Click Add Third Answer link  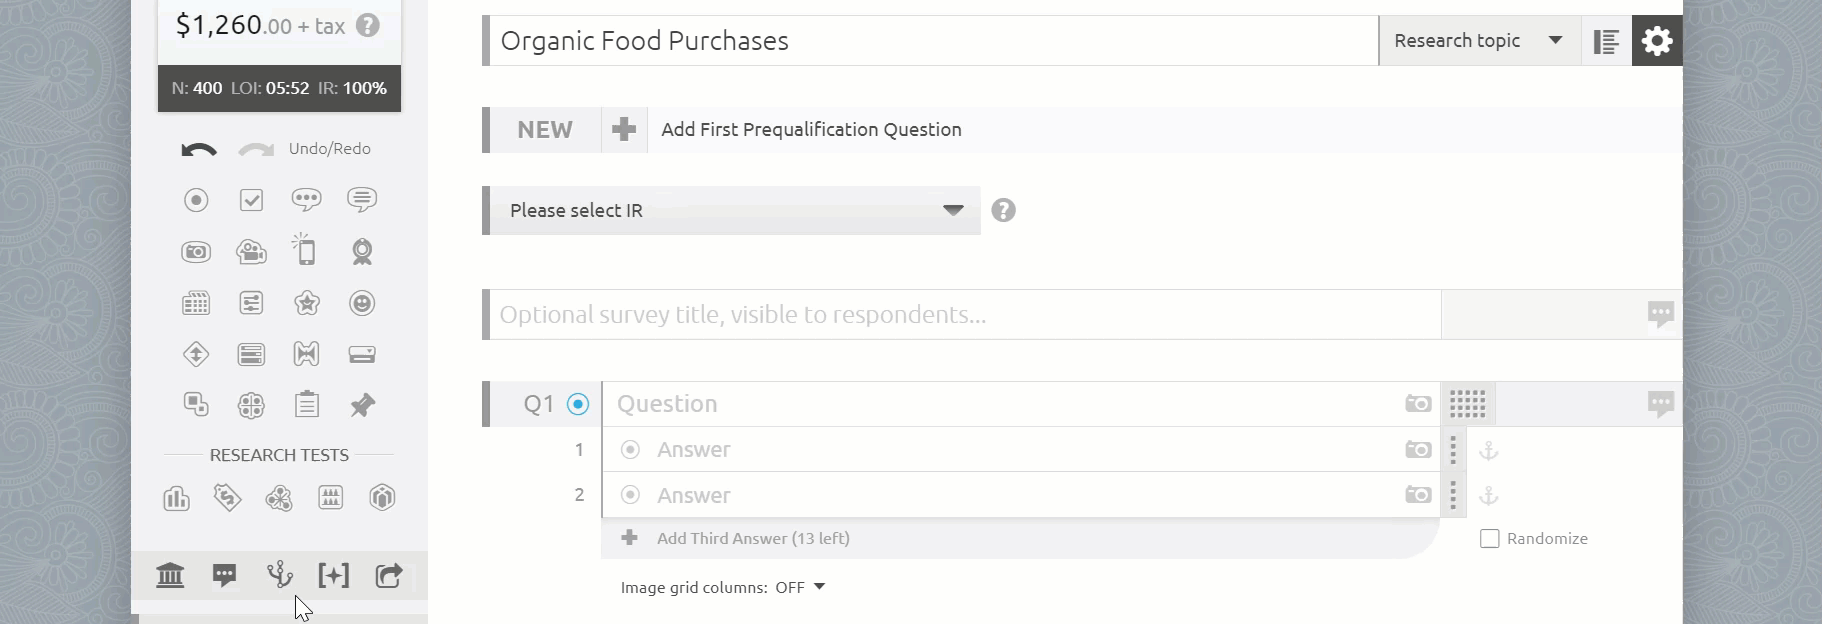(x=753, y=538)
